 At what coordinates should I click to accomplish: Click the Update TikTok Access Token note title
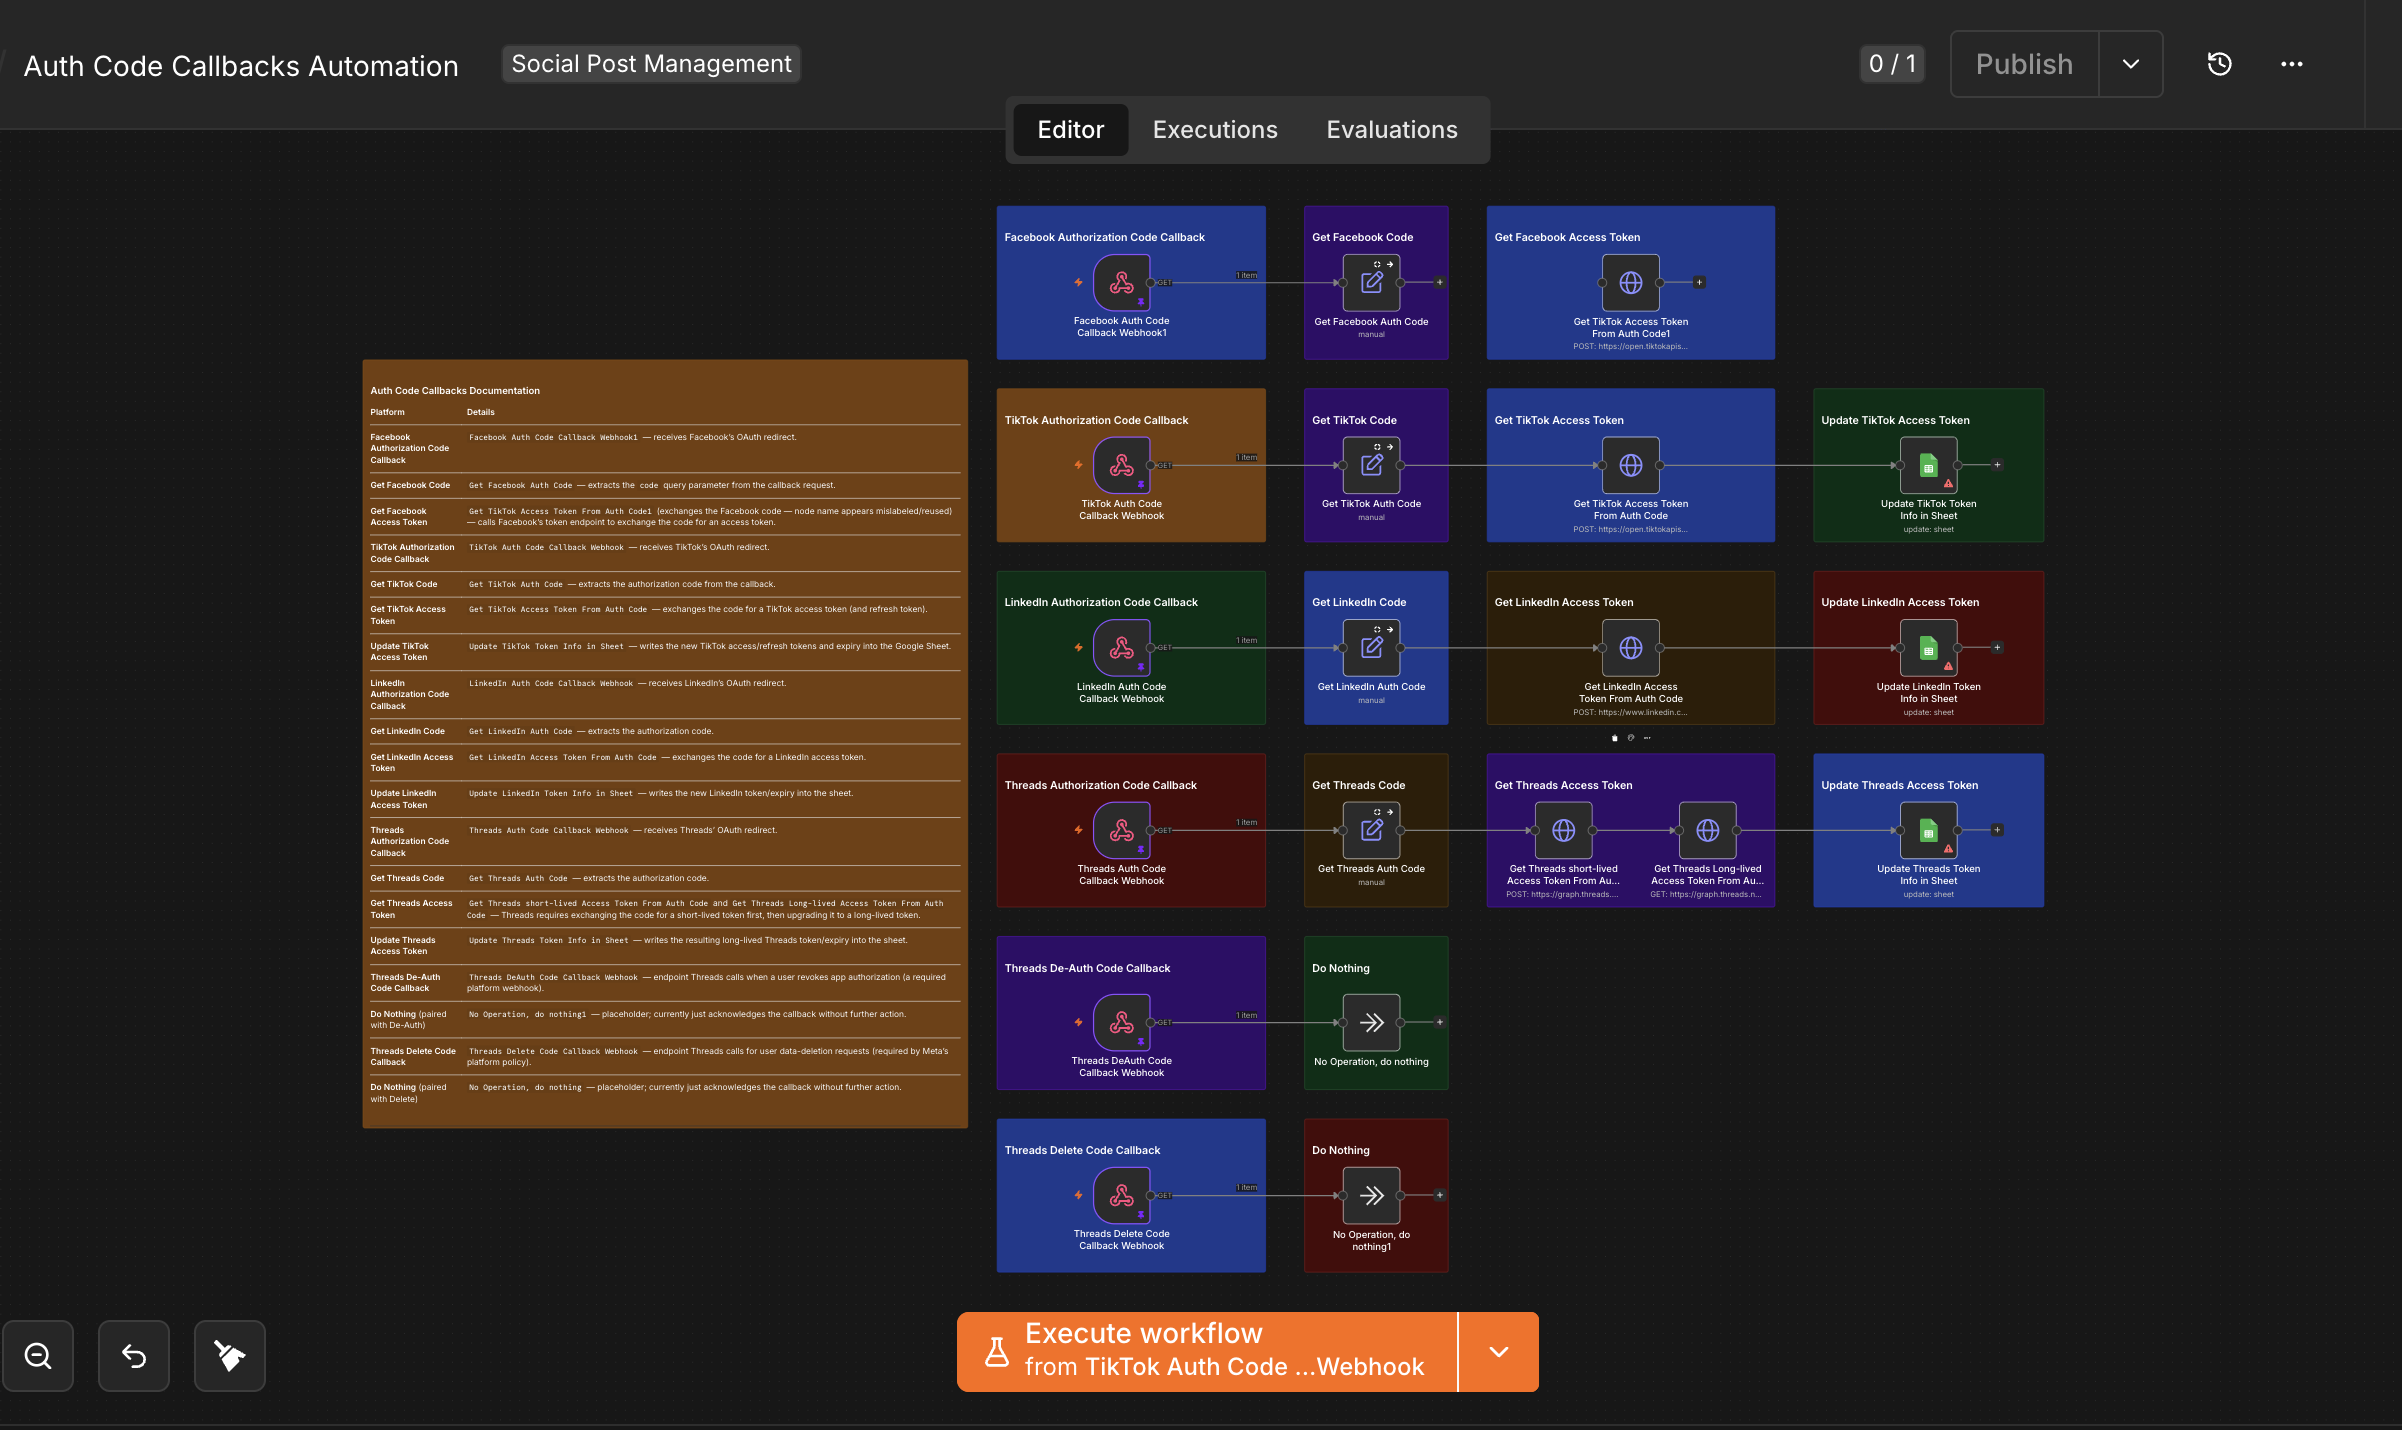(x=1895, y=420)
